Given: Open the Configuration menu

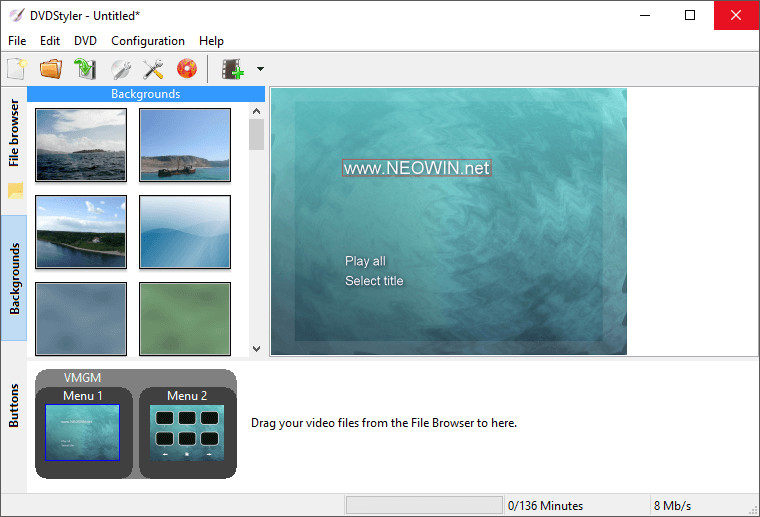Looking at the screenshot, I should (148, 41).
